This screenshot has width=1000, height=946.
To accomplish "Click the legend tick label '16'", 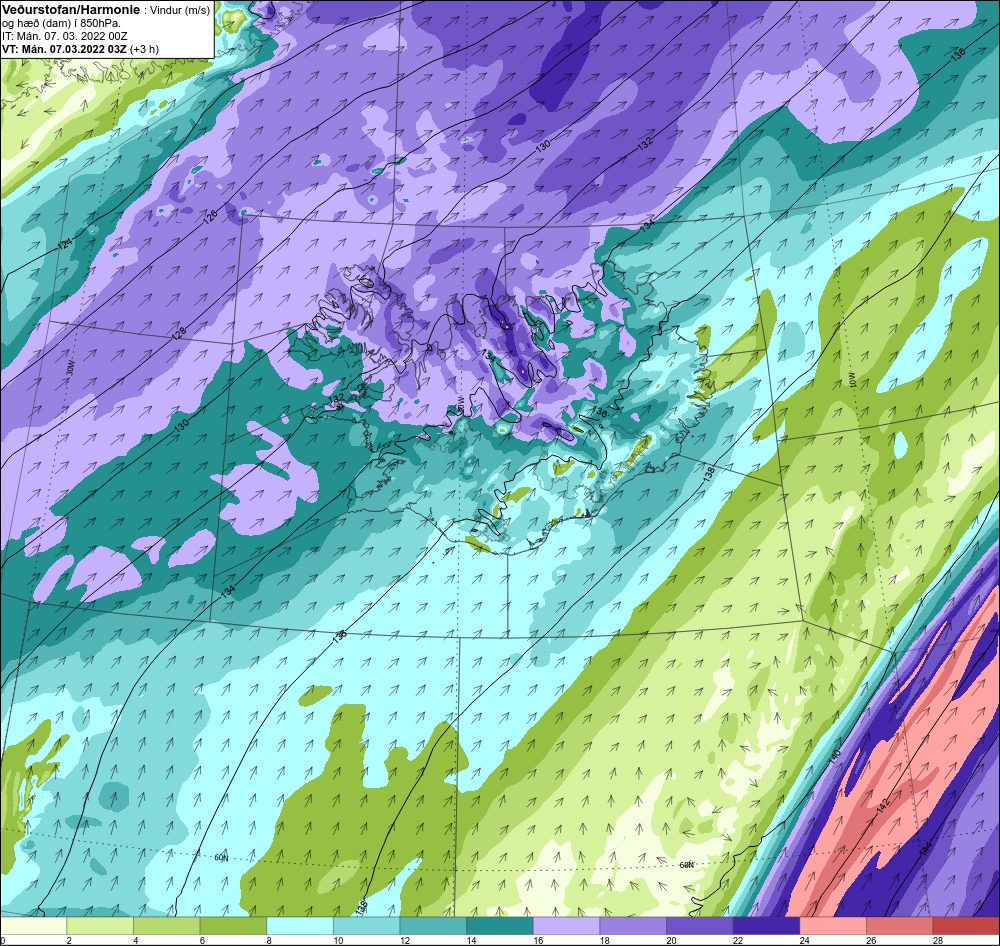I will [x=538, y=940].
